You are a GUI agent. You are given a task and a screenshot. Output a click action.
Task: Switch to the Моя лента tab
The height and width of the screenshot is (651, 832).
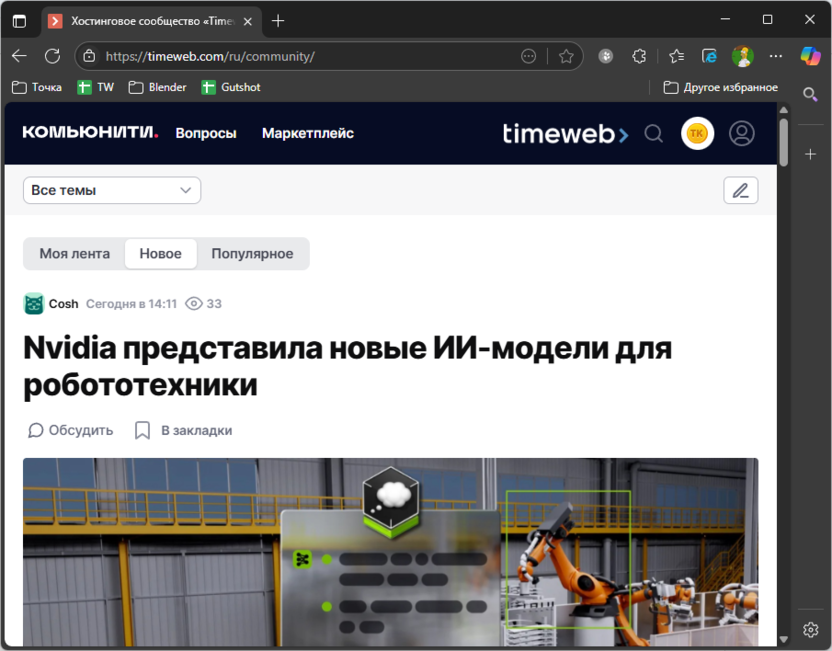[74, 253]
